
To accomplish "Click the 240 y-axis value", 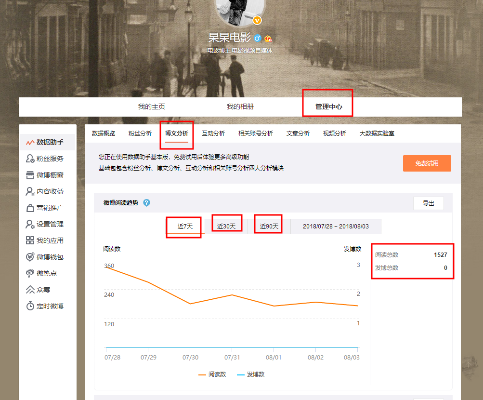I will point(109,295).
